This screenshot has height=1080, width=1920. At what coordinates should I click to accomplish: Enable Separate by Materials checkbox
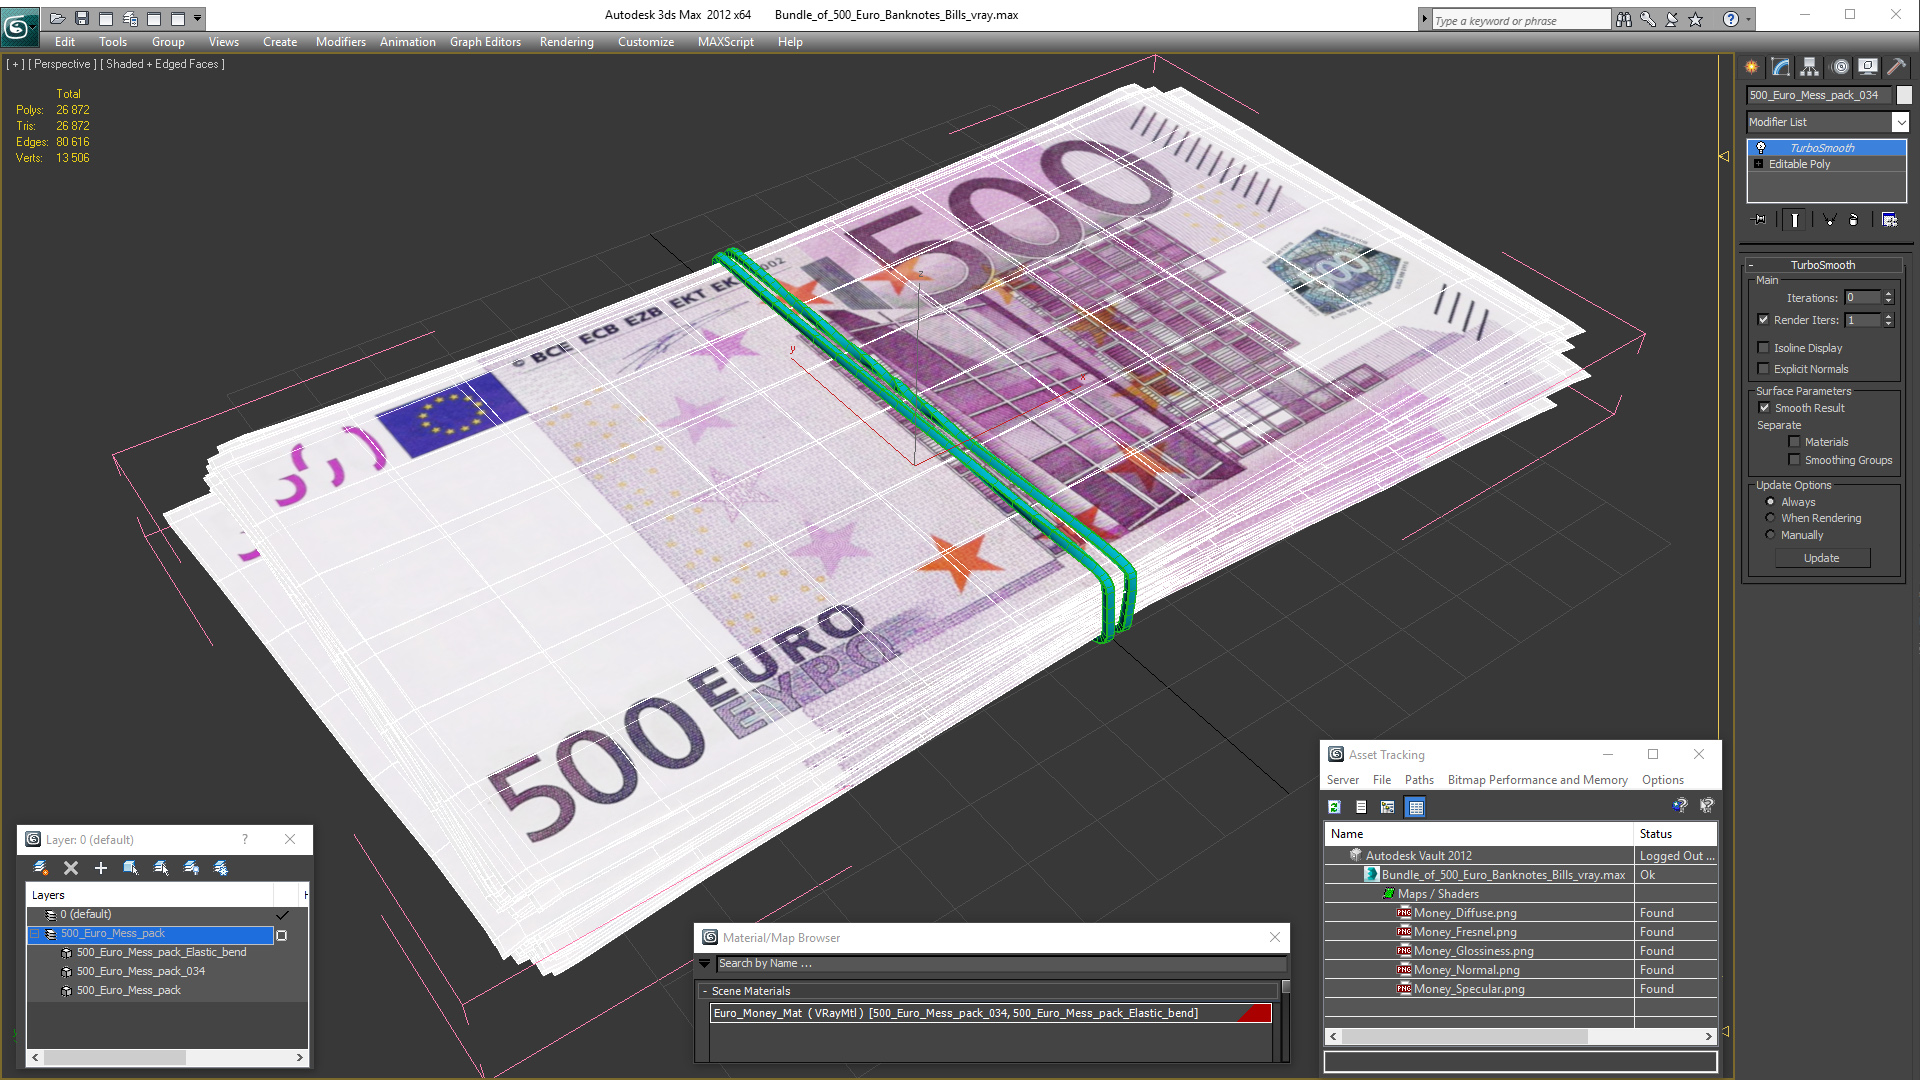pos(1795,442)
